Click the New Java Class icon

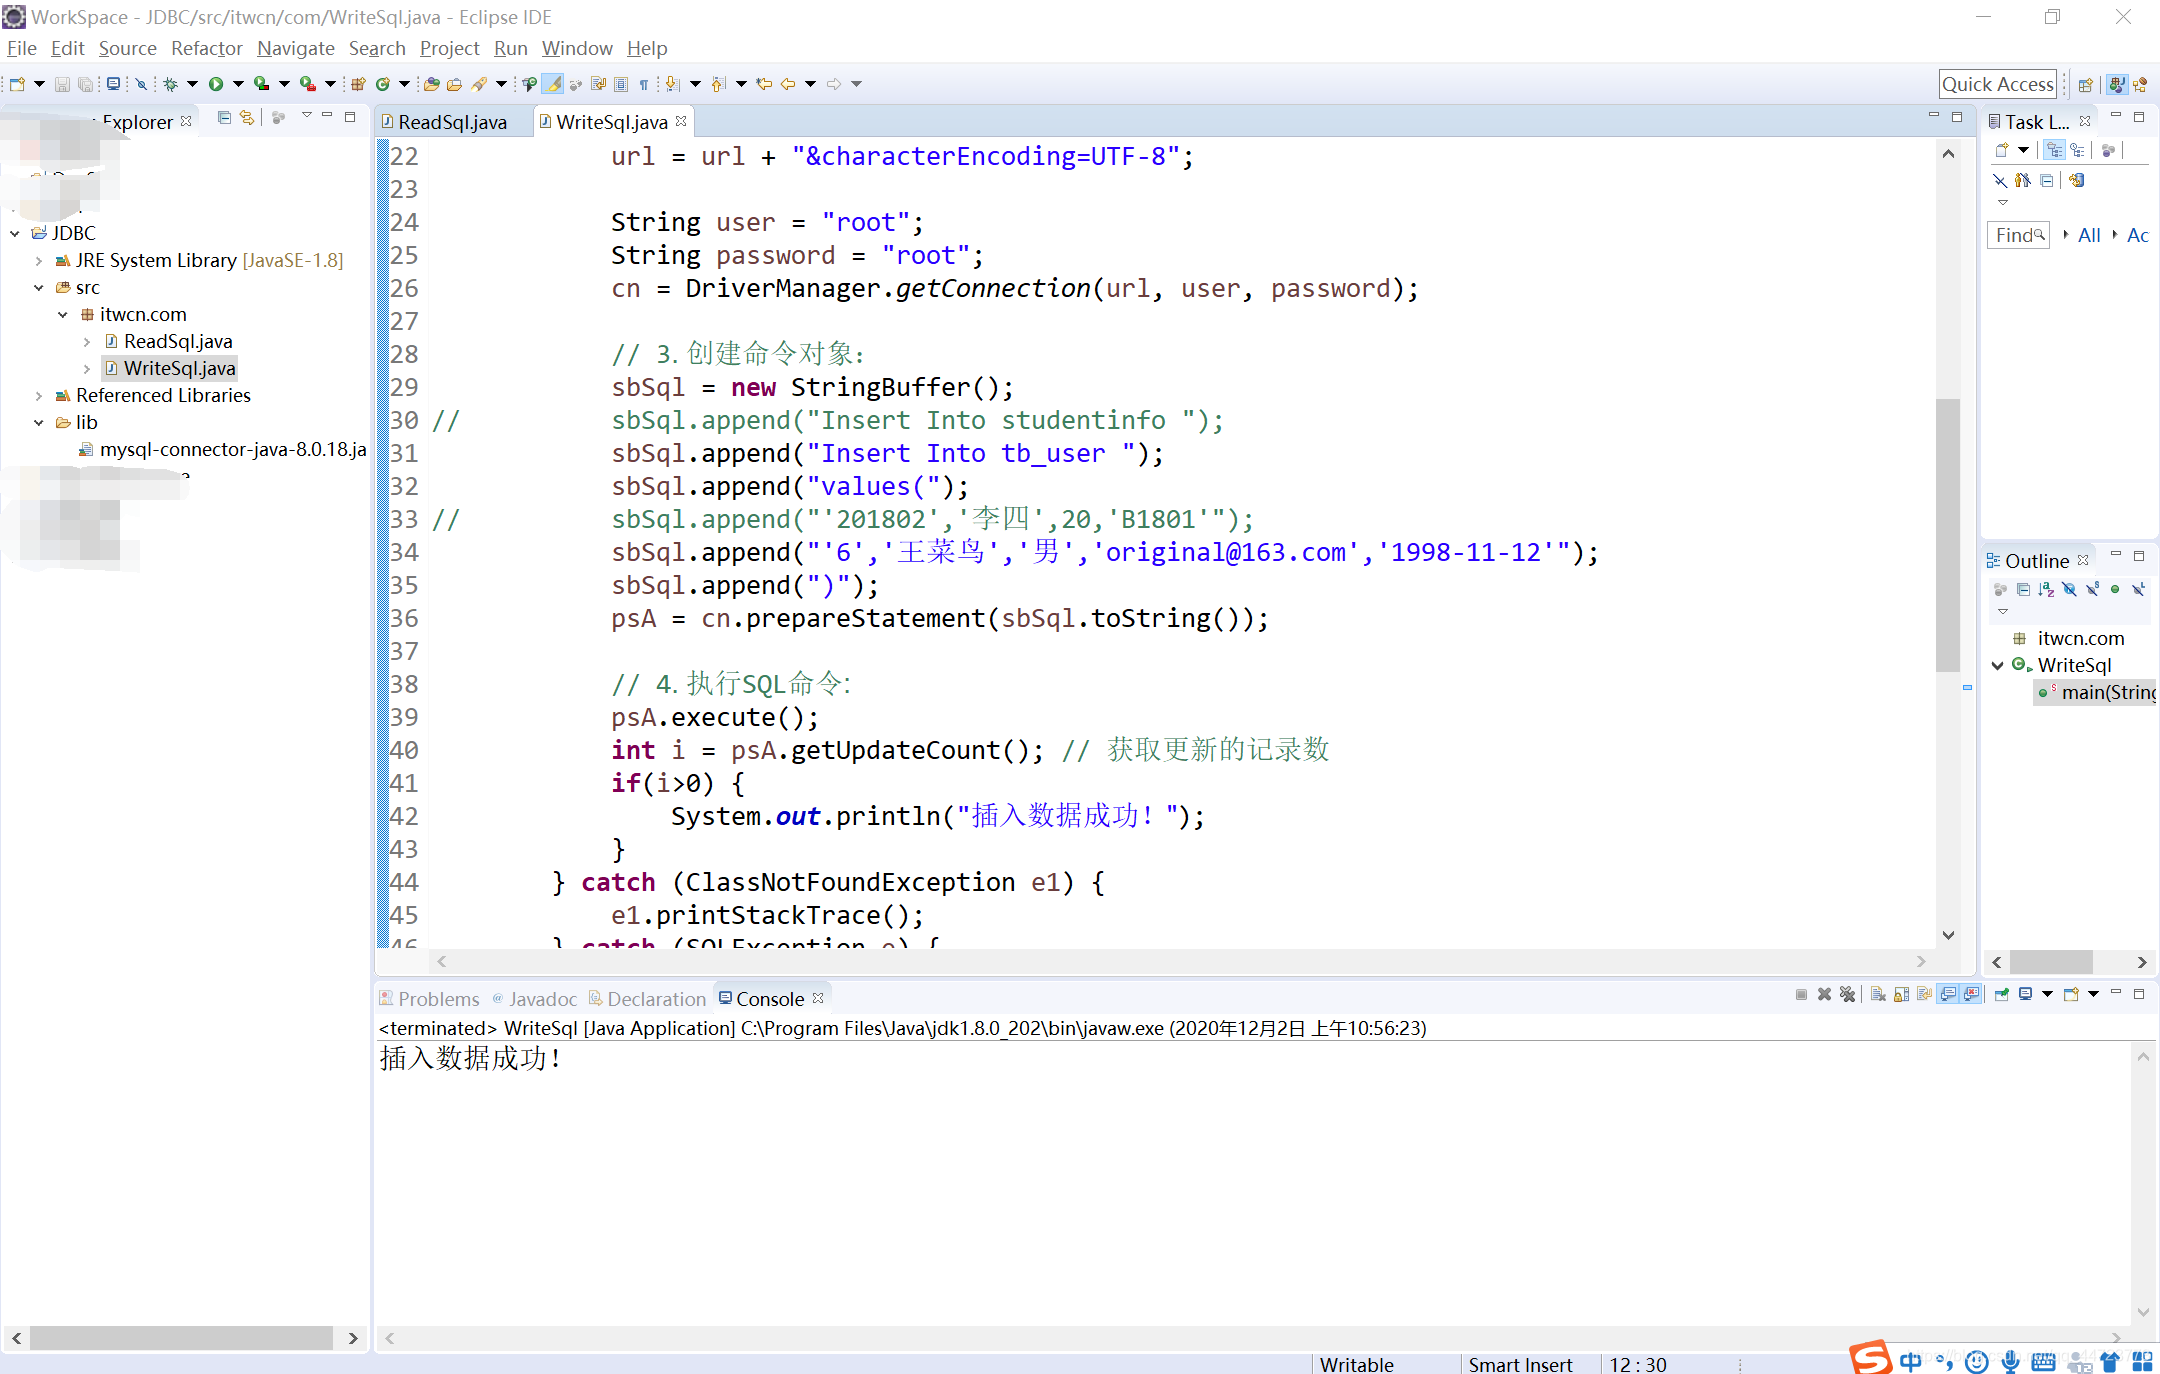[x=382, y=84]
